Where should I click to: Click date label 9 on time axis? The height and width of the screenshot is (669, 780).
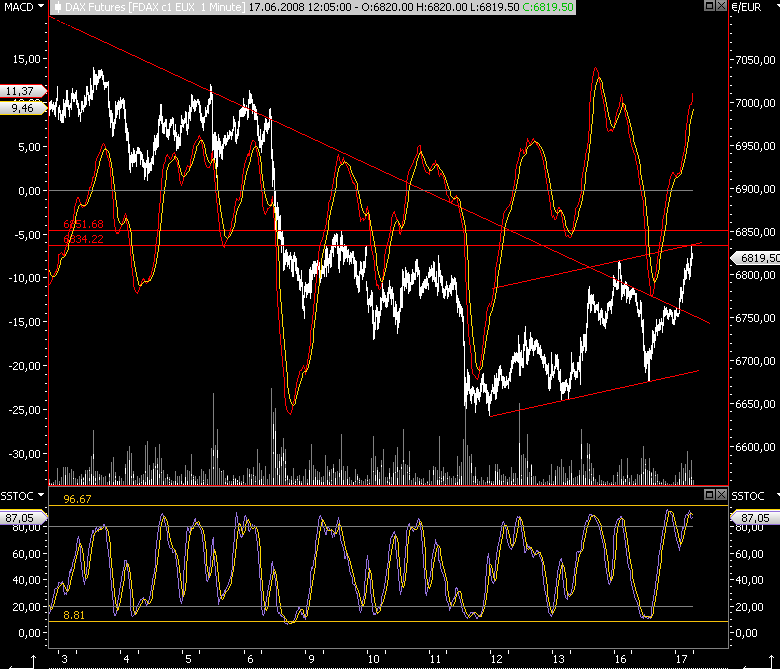pos(311,659)
